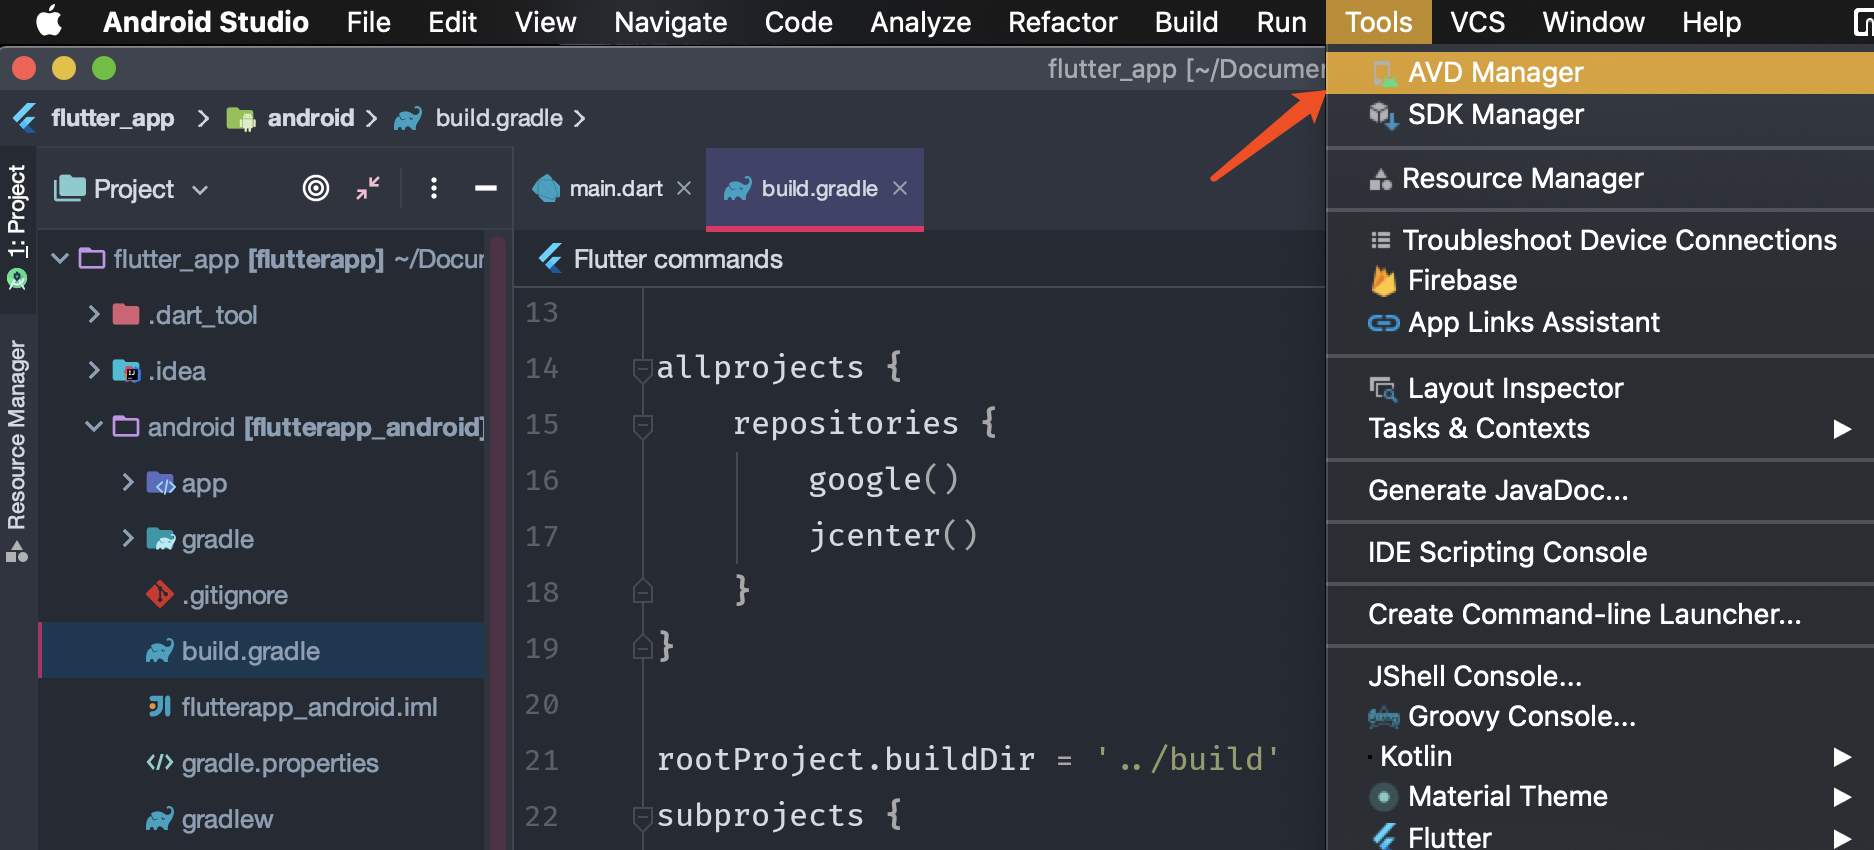The height and width of the screenshot is (850, 1874).
Task: Open the Android Studio app menu
Action: pyautogui.click(x=206, y=22)
